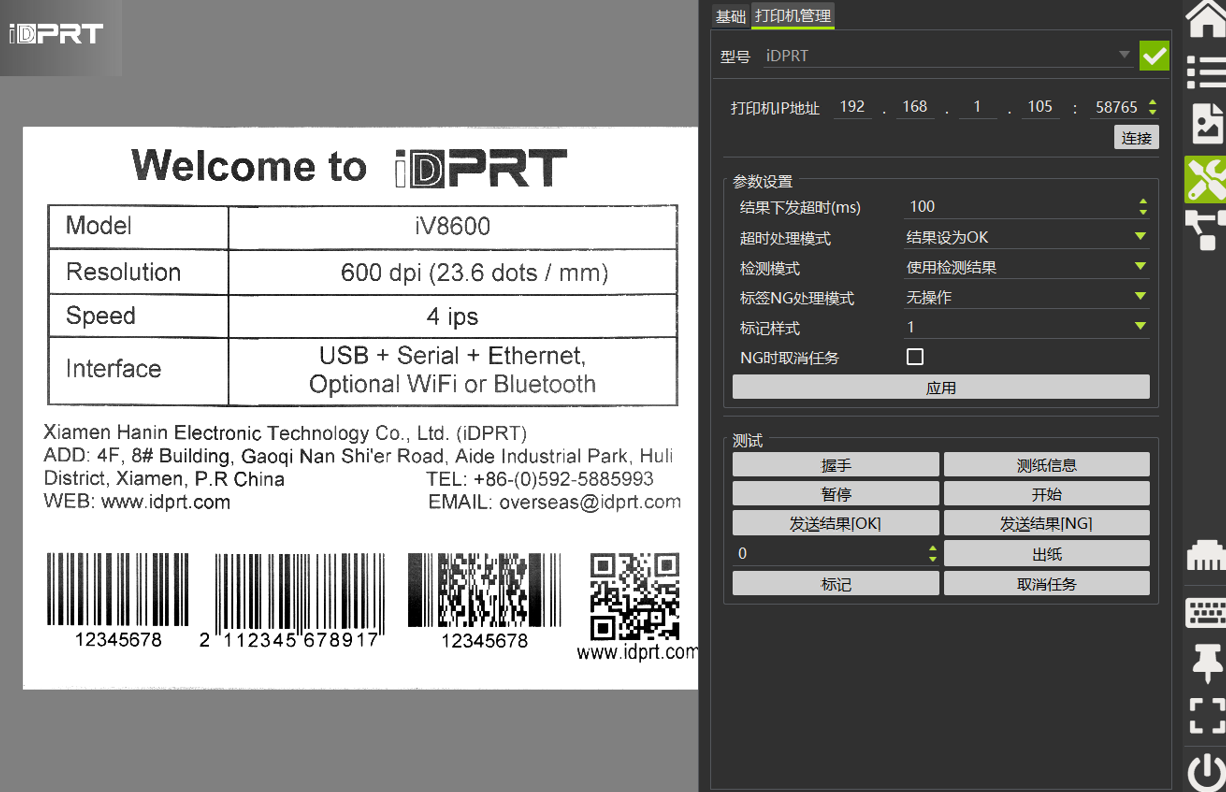The height and width of the screenshot is (792, 1226).
Task: Click the port number field 58765
Action: coord(1116,107)
